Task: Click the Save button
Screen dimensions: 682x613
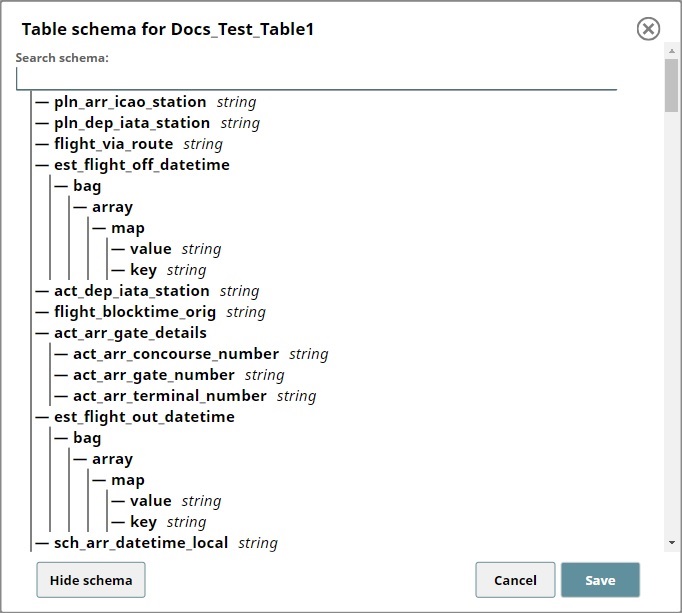Action: [x=600, y=580]
